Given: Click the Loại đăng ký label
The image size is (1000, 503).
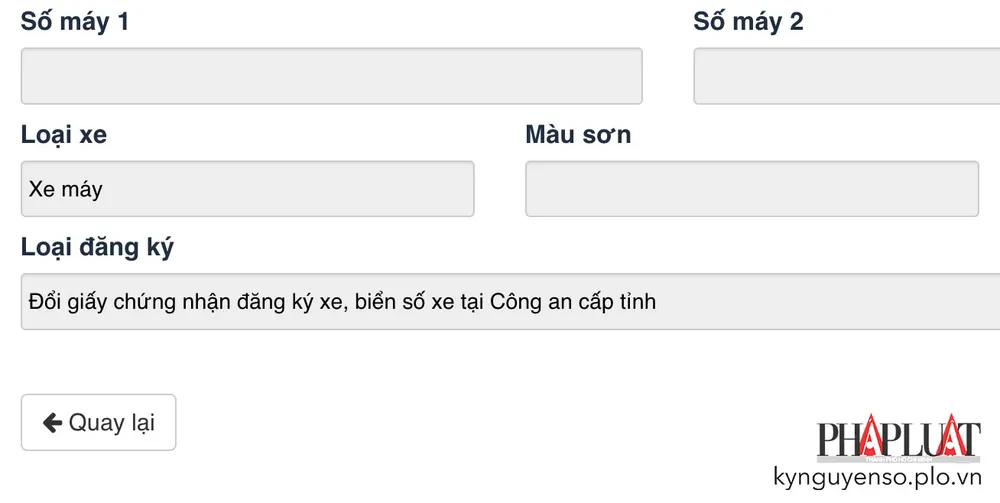Looking at the screenshot, I should [x=97, y=248].
